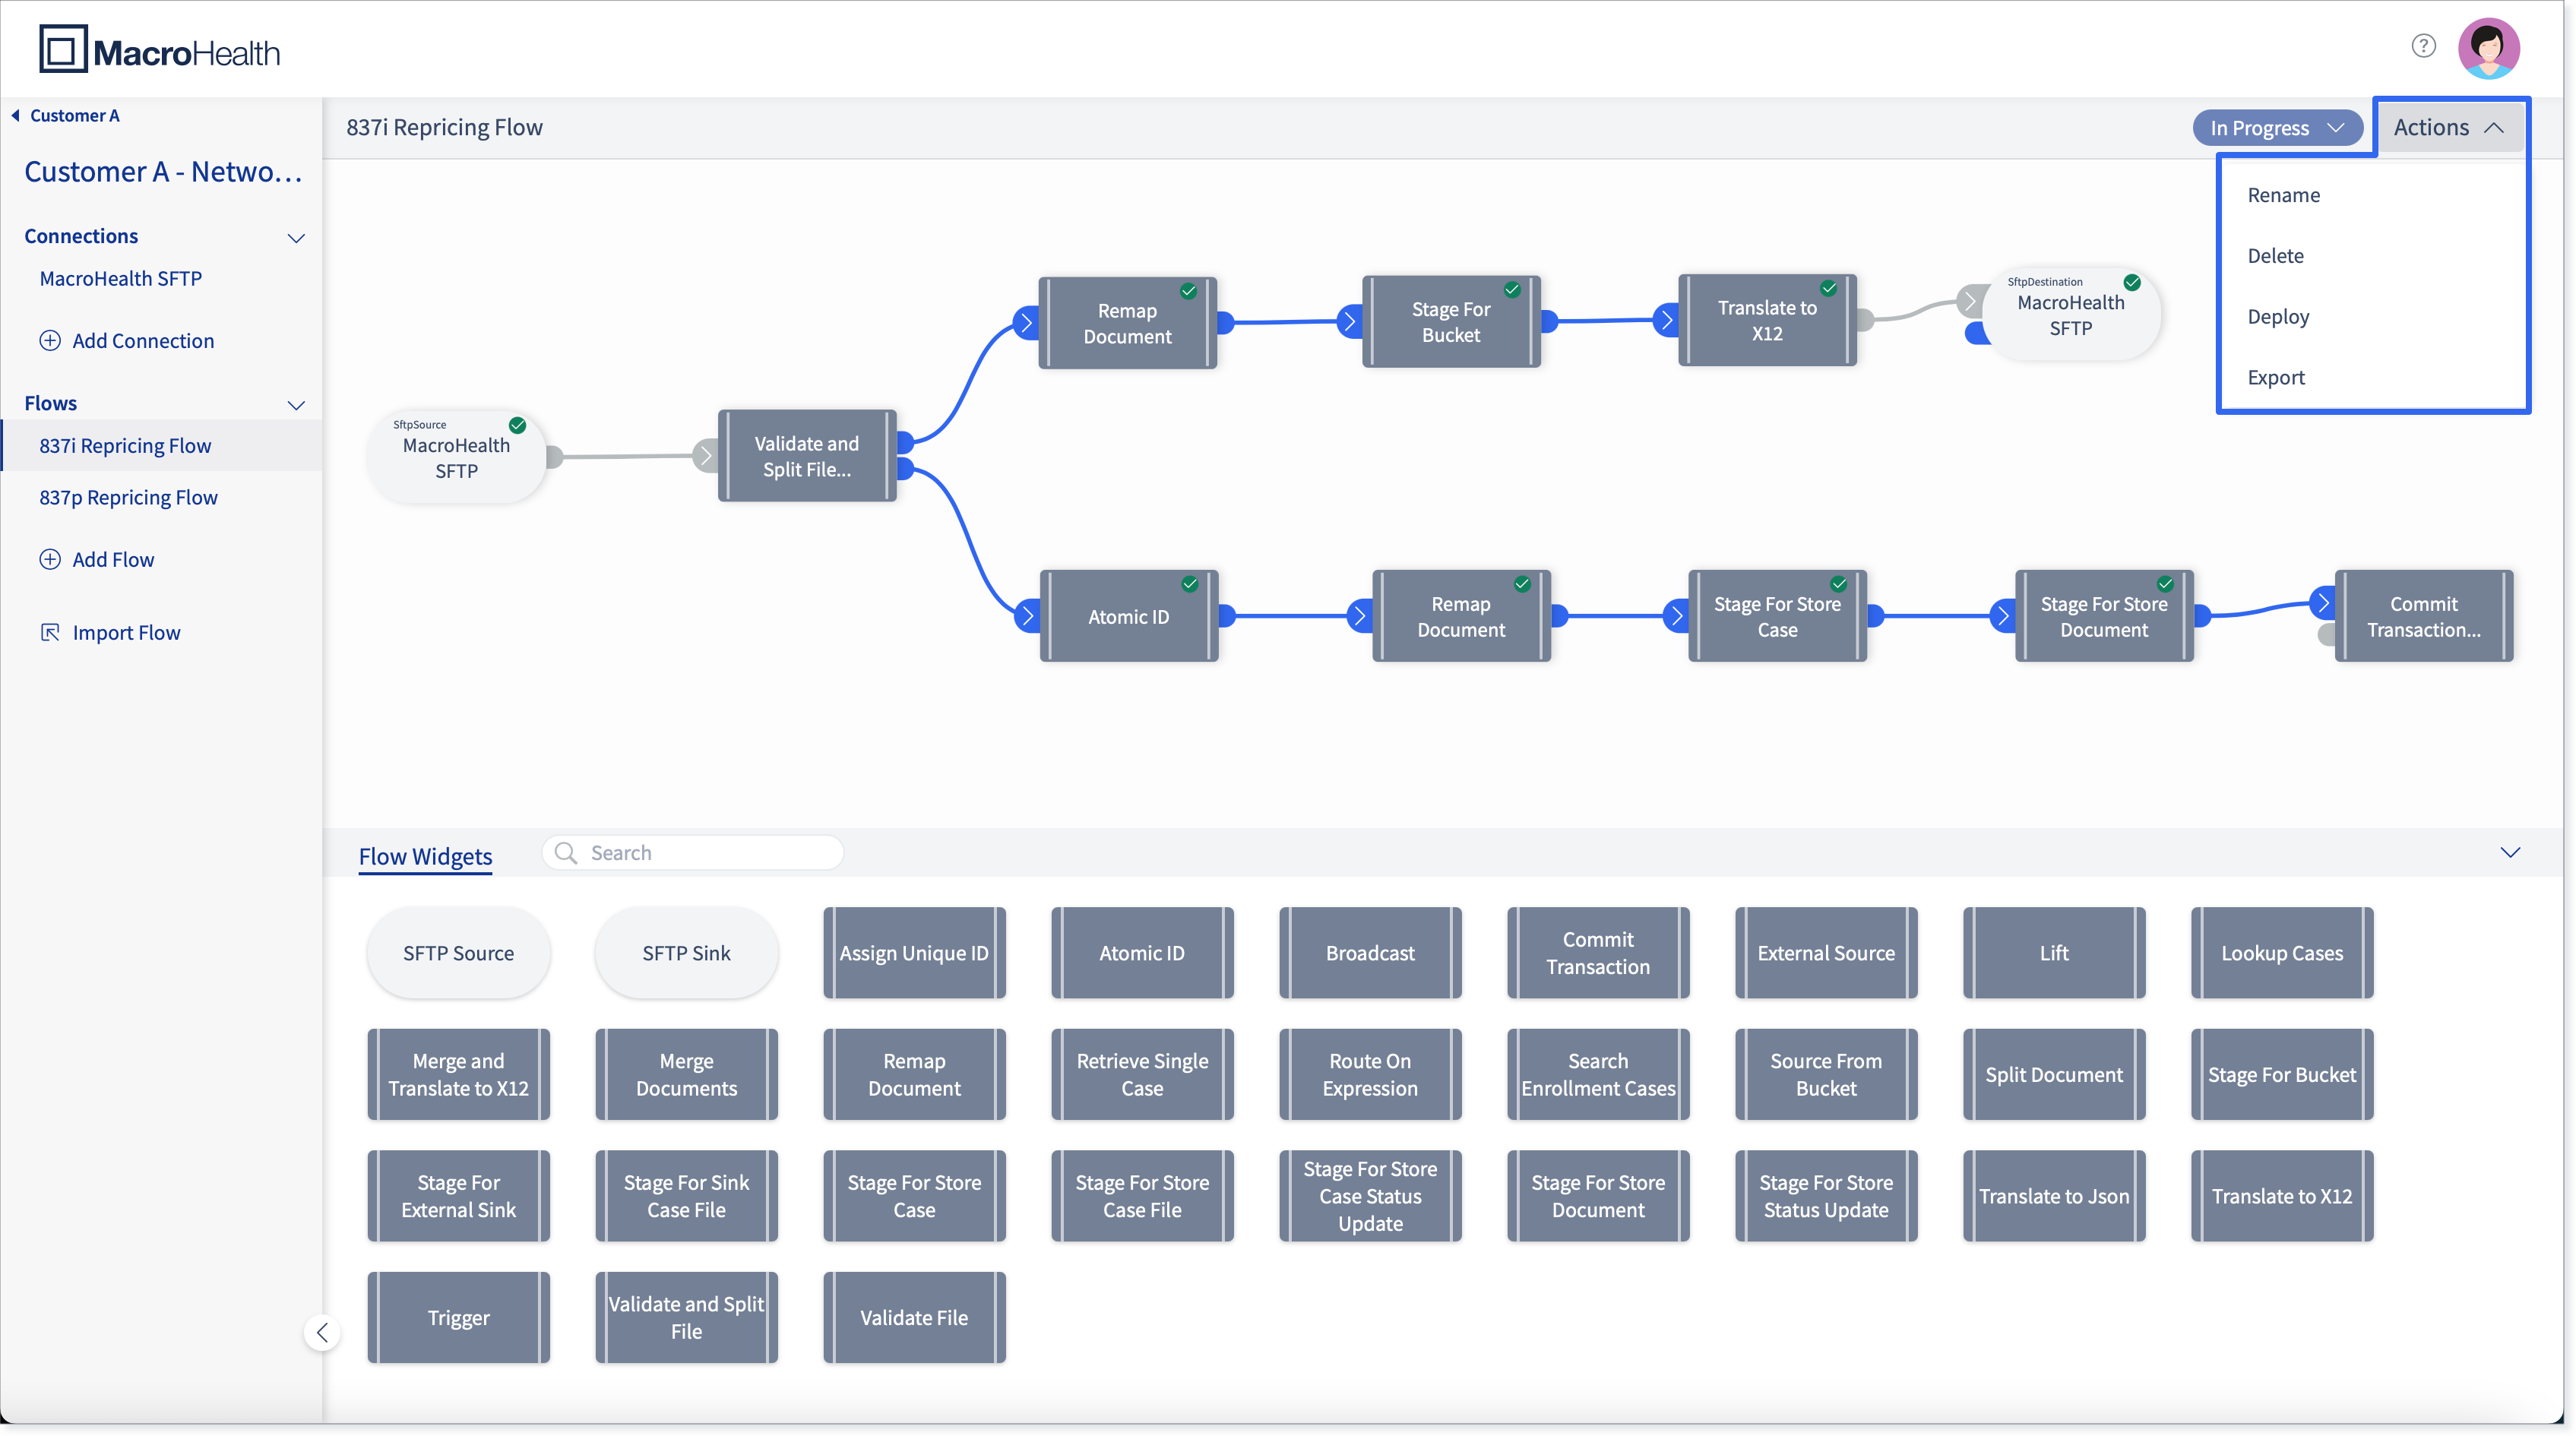Select the Route On Expression widget
This screenshot has height=1436, width=2576.
pos(1370,1074)
